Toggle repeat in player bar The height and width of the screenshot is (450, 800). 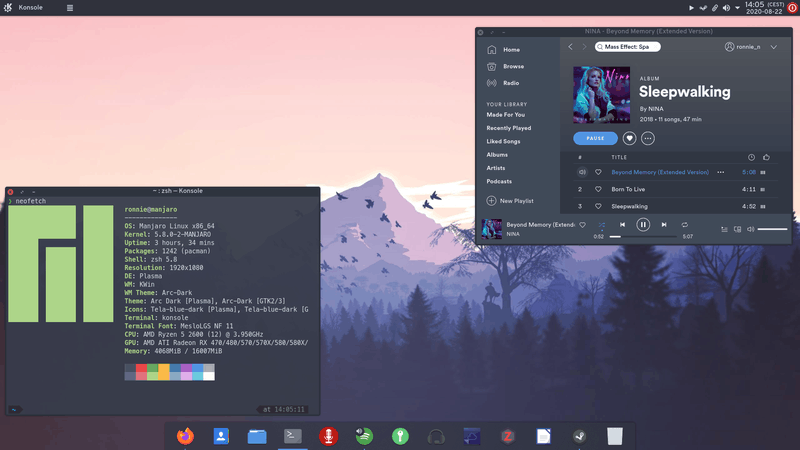pos(685,225)
